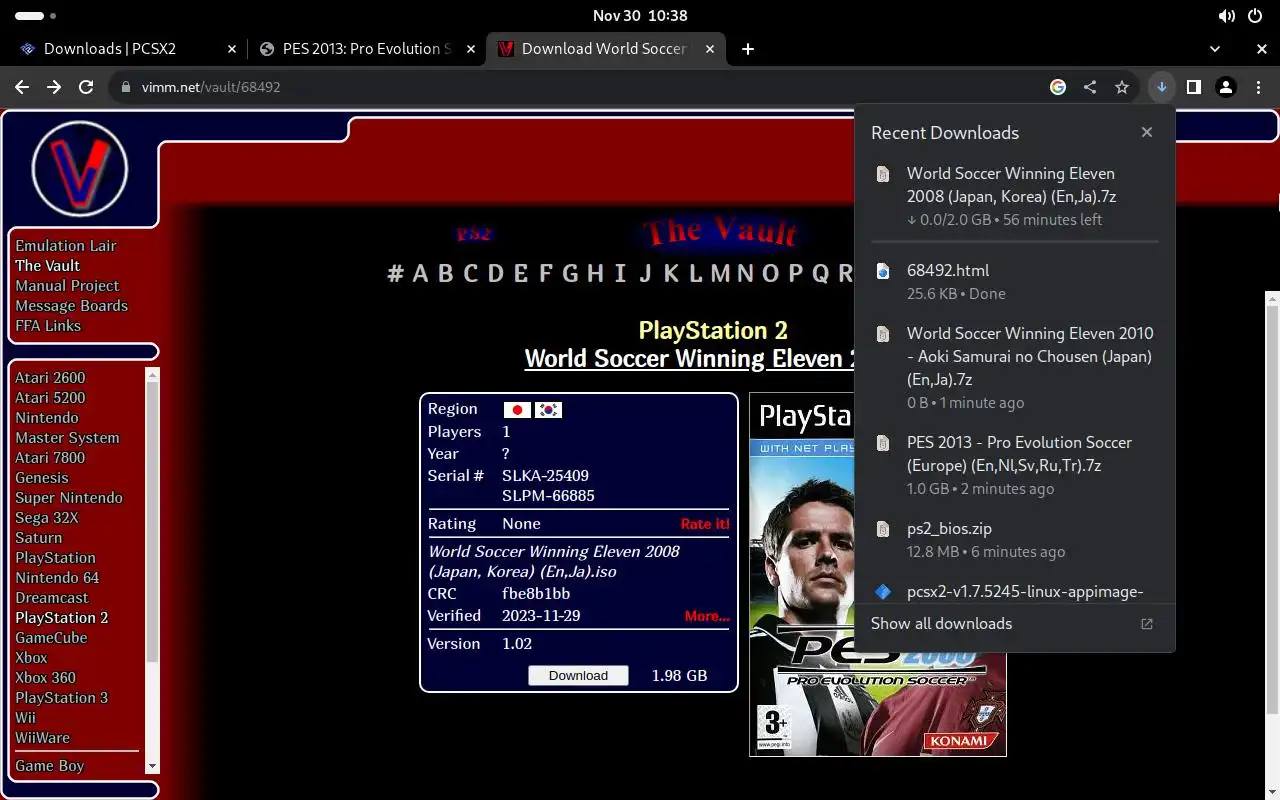Open external link icon beside Show all downloads
This screenshot has height=800, width=1280.
point(1147,624)
